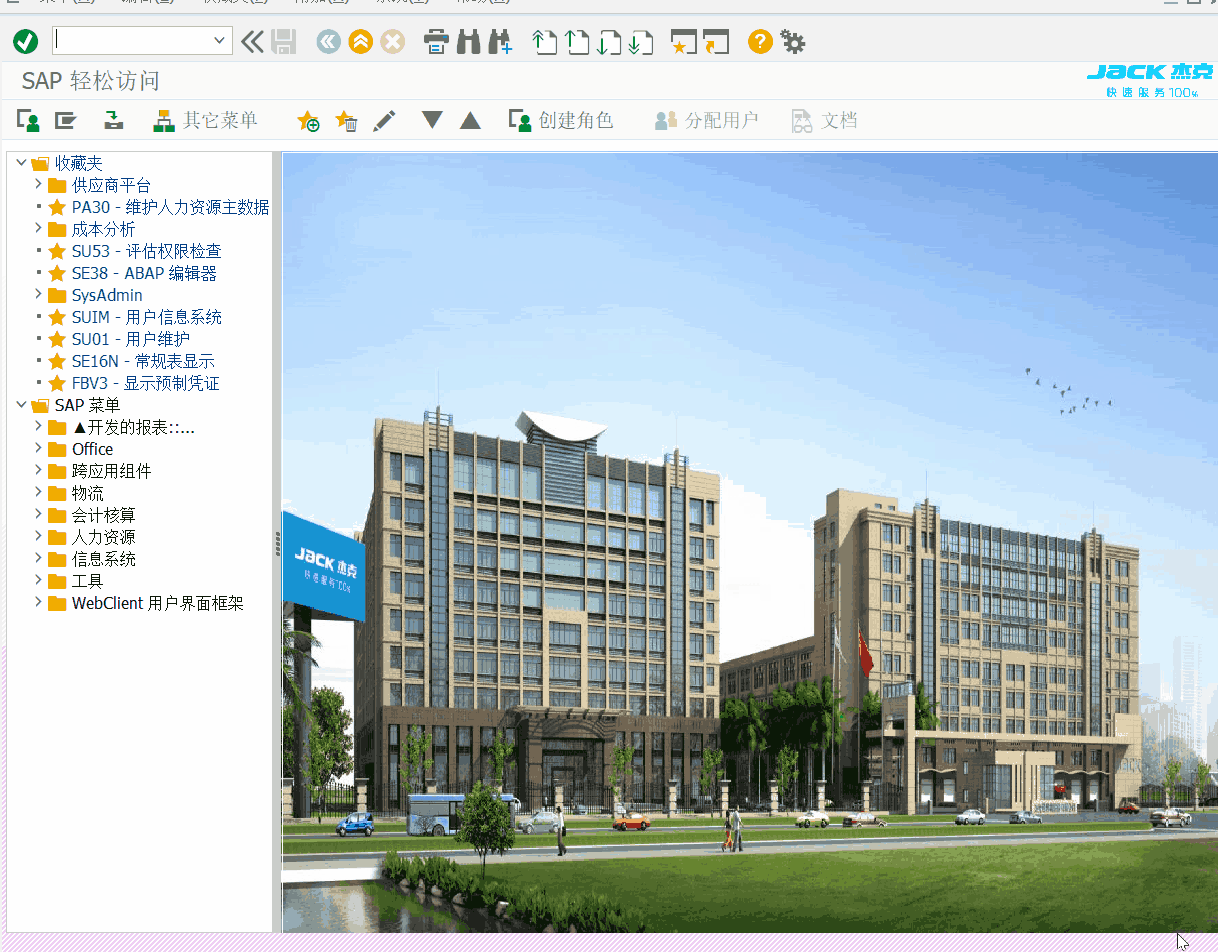Open SAP Business Workplace icon

coord(115,121)
